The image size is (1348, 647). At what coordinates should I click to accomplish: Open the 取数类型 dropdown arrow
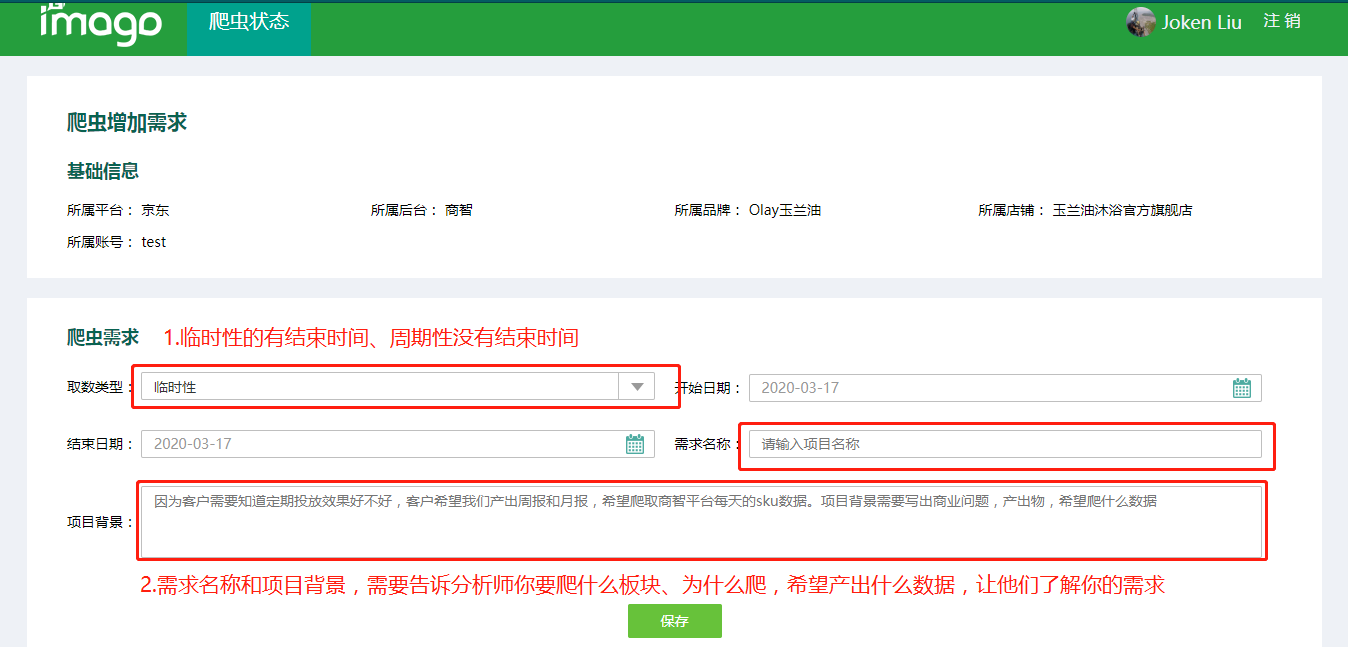[637, 387]
